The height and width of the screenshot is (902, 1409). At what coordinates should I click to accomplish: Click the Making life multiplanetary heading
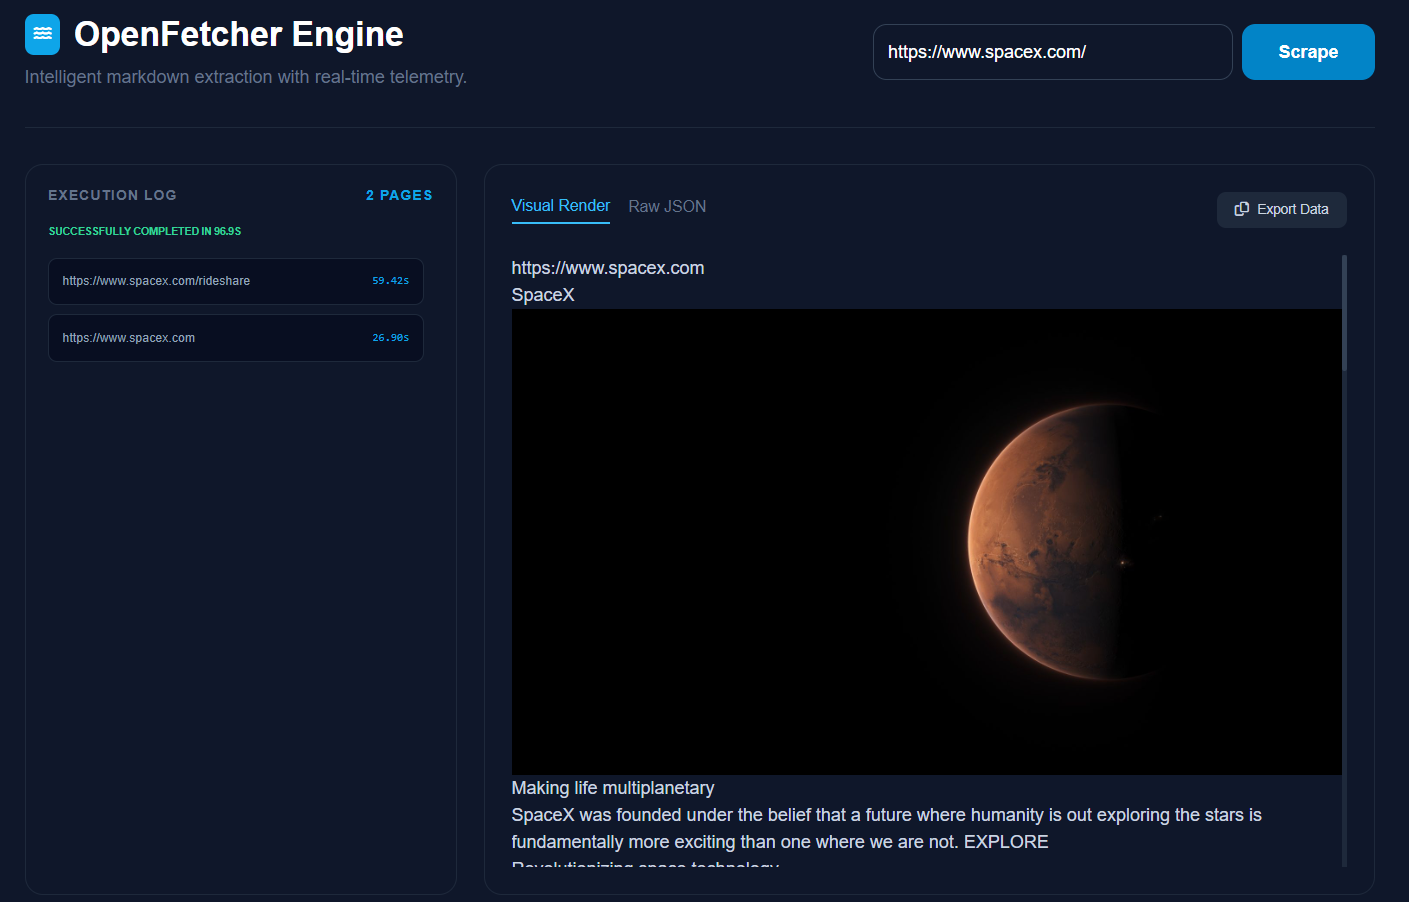tap(613, 787)
